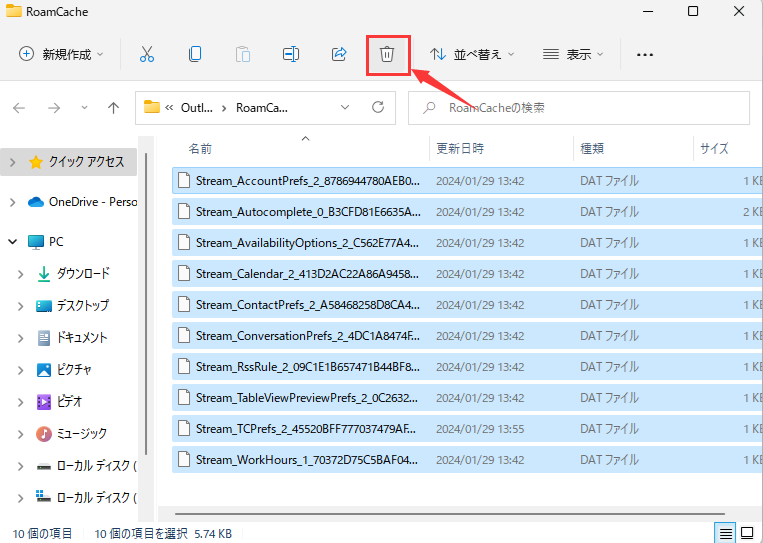Switch to details view in status bar
This screenshot has height=543, width=763.
pyautogui.click(x=727, y=532)
